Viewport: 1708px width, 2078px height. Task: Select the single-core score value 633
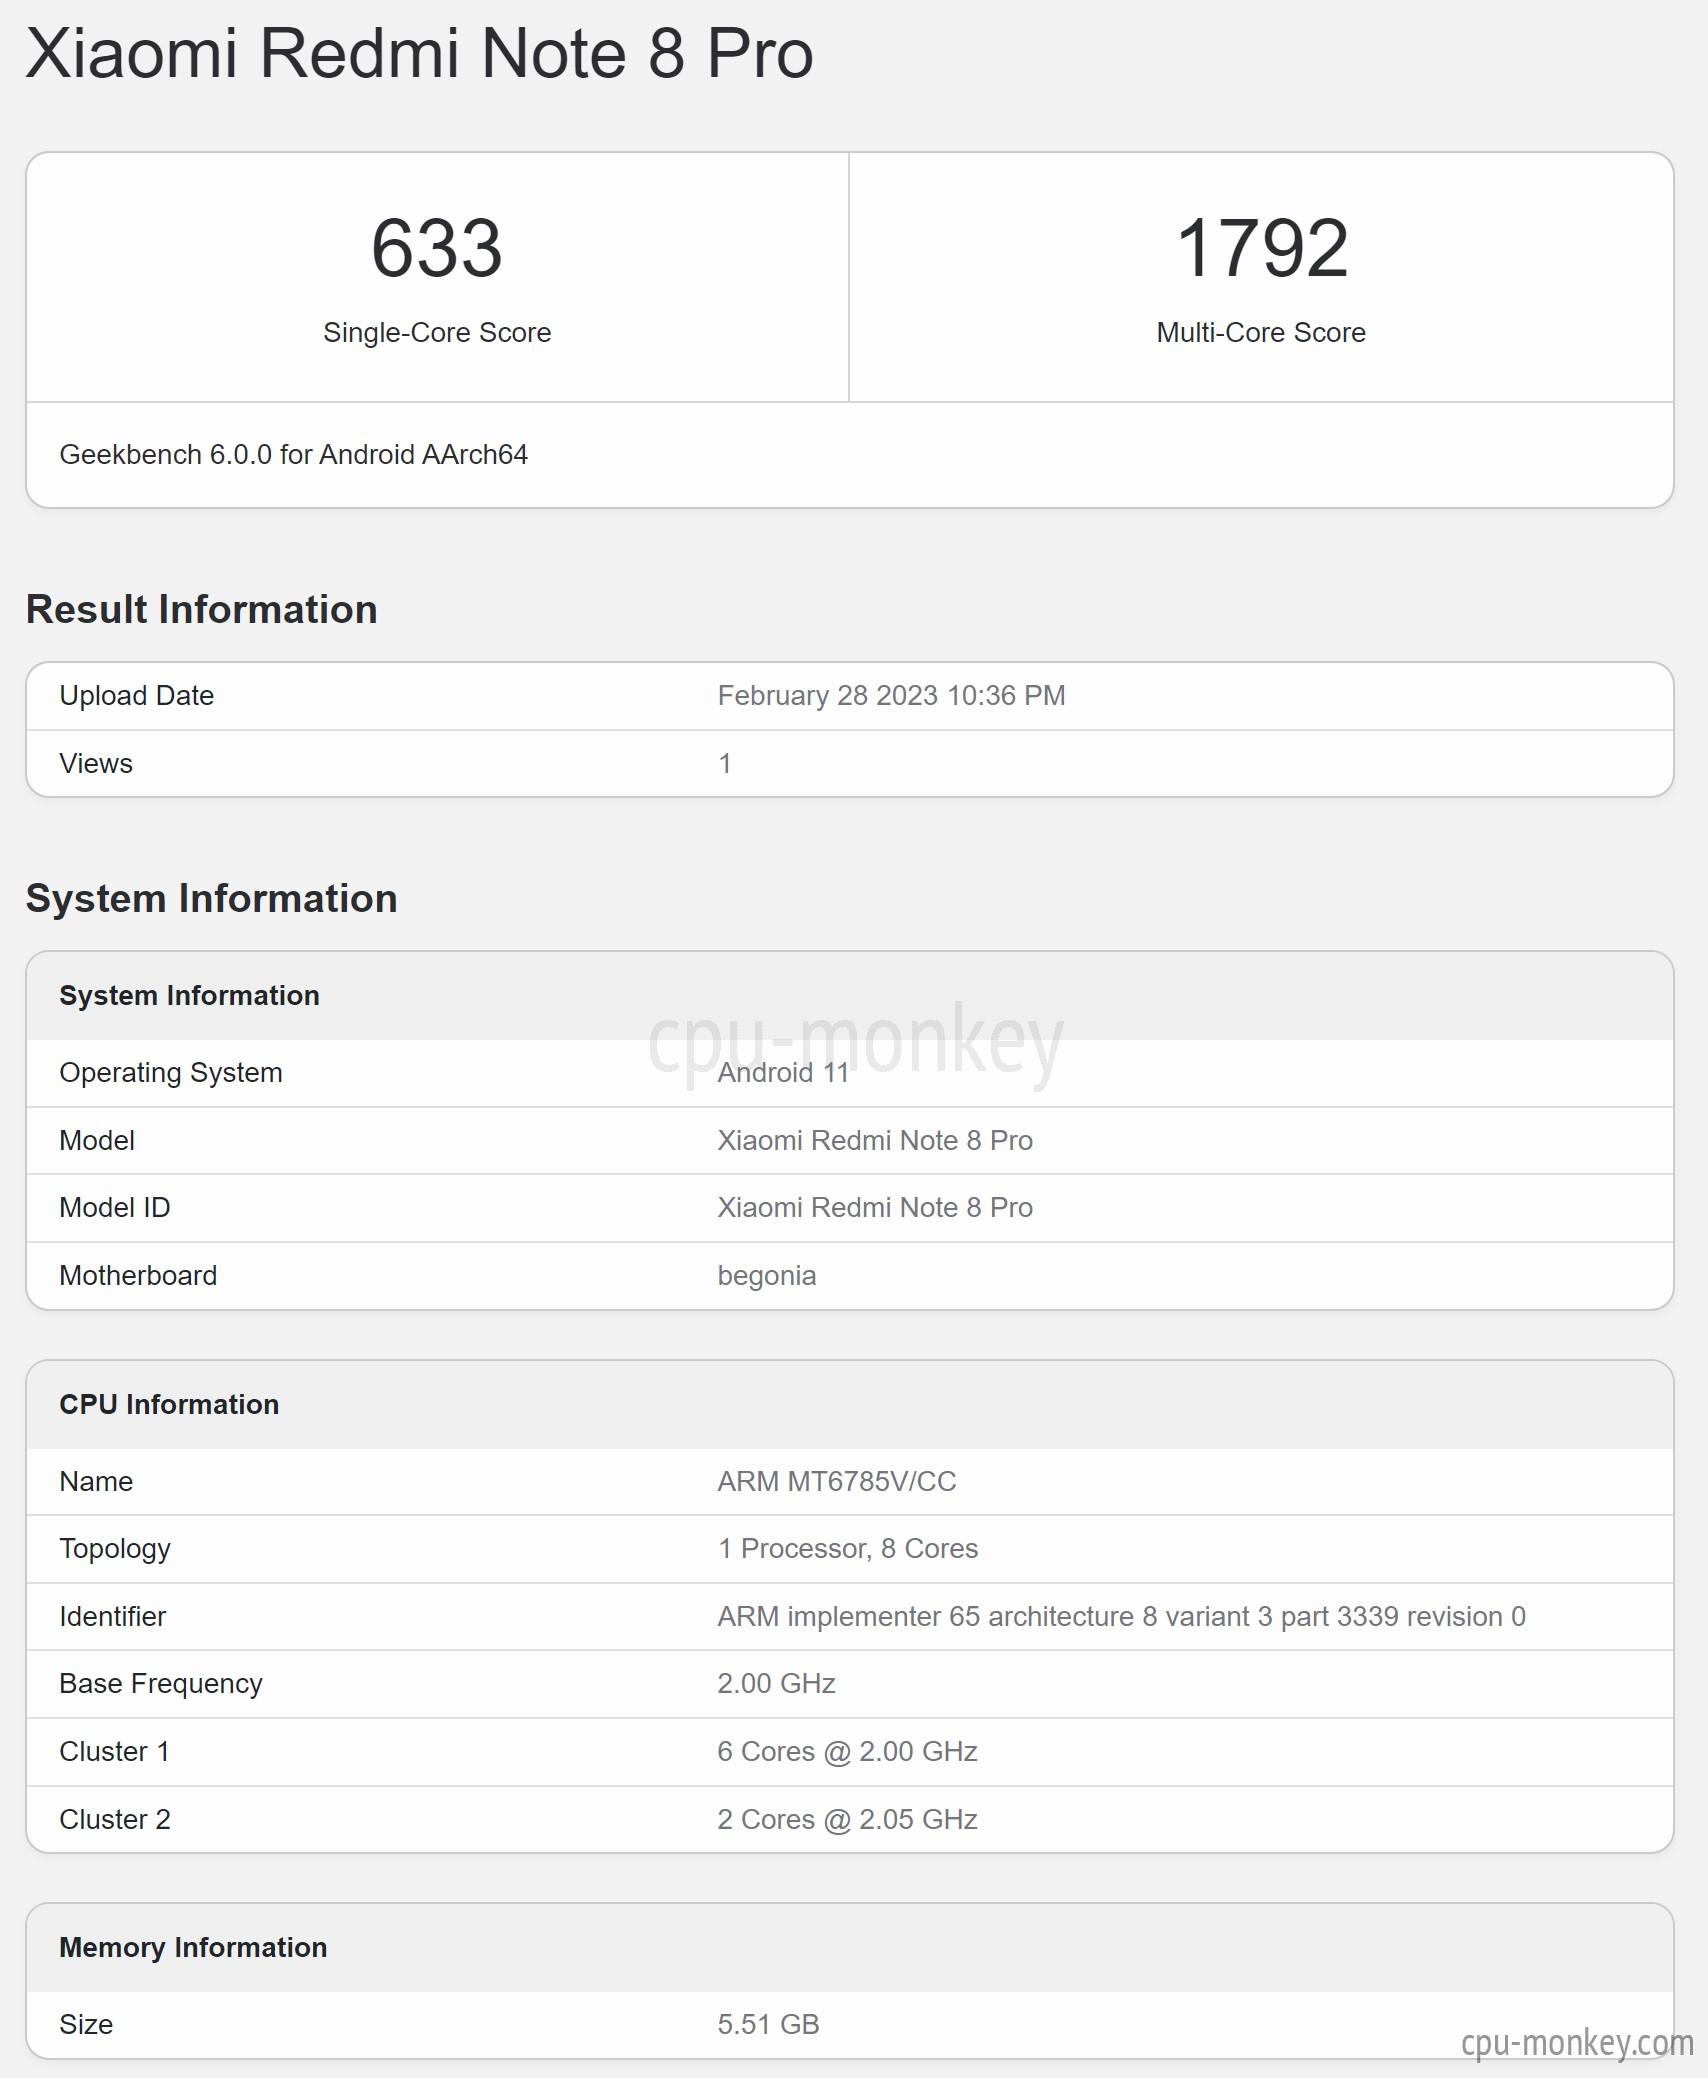[x=437, y=248]
